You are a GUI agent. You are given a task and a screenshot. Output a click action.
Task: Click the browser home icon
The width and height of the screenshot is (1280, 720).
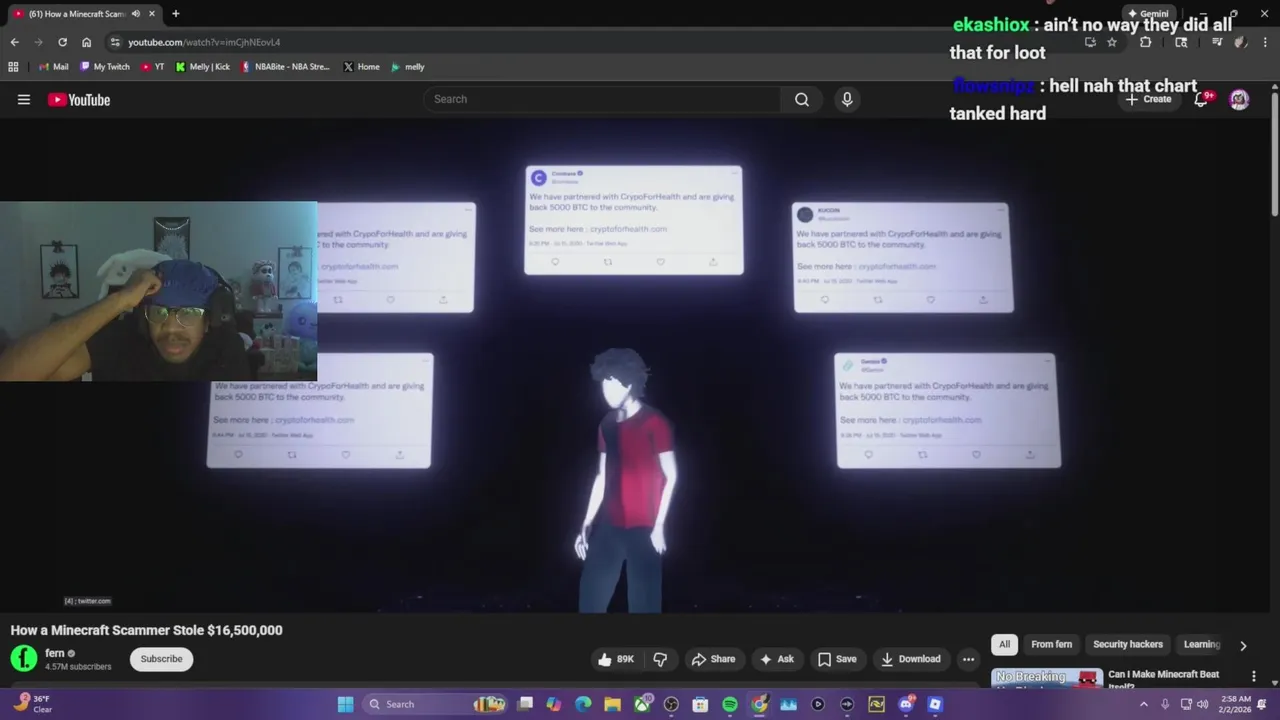87,42
